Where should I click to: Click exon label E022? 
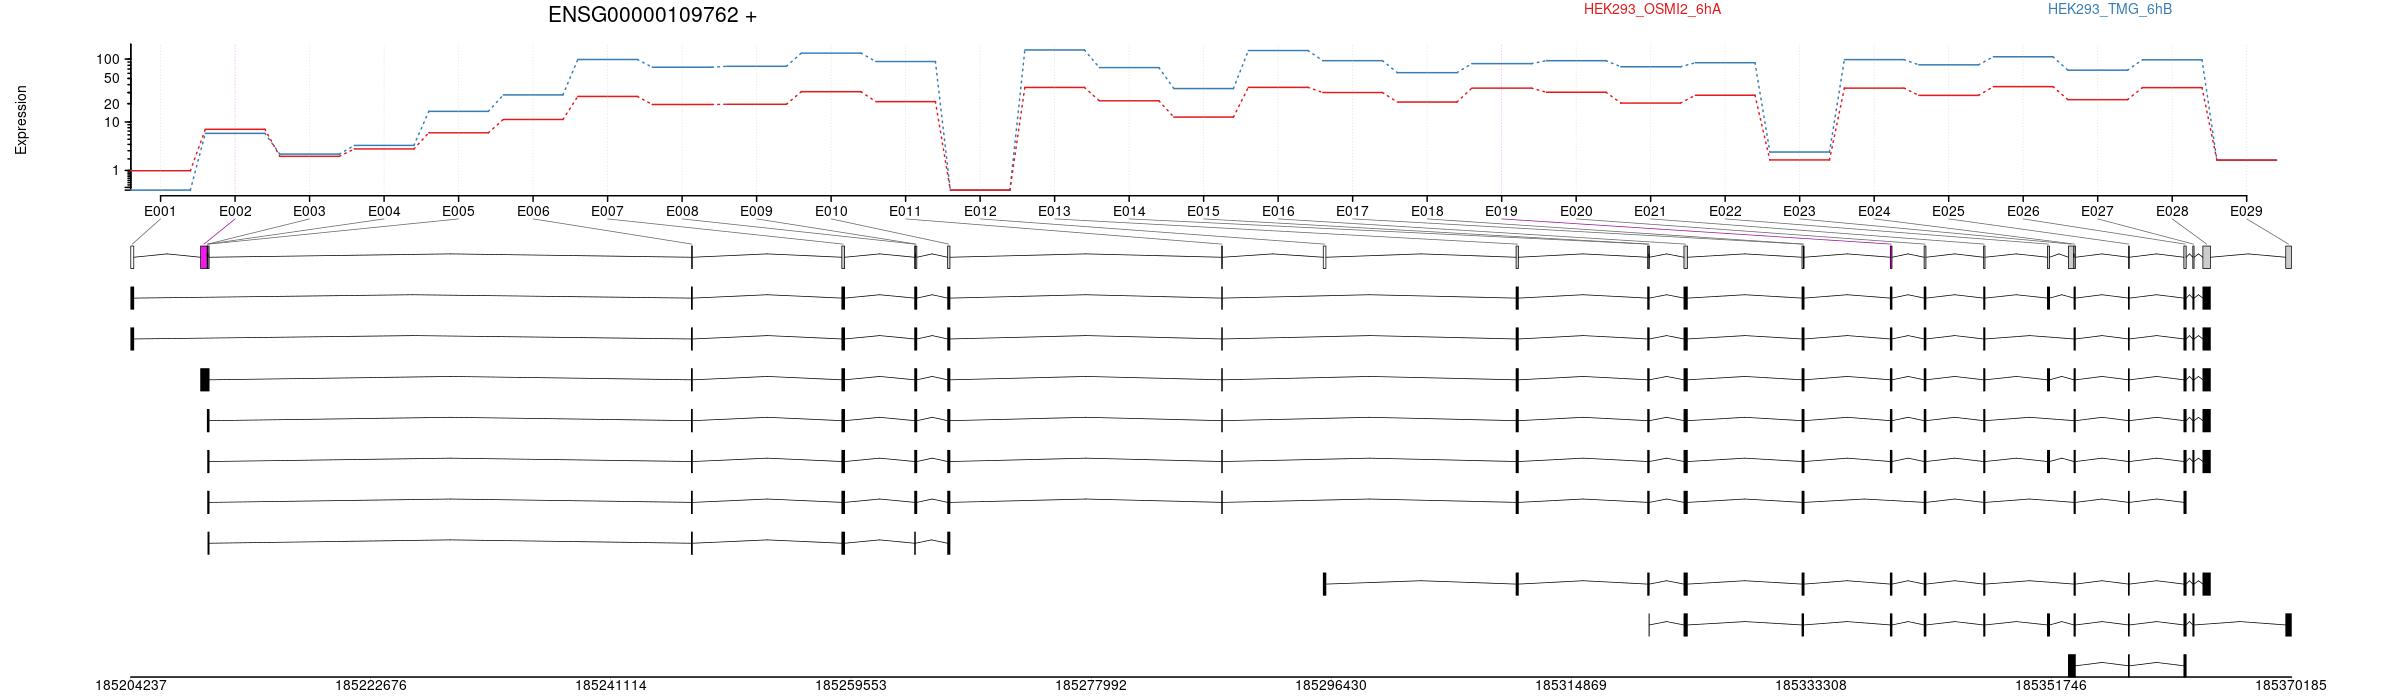pyautogui.click(x=1725, y=211)
